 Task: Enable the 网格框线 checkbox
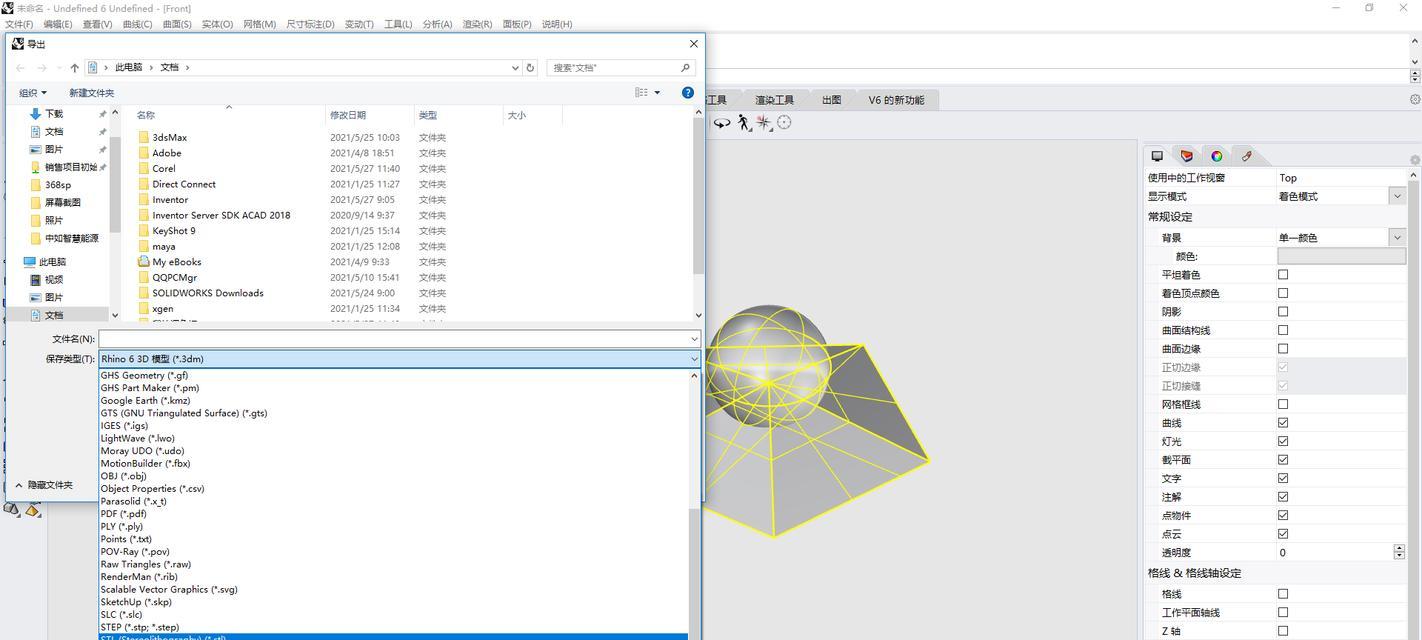[x=1283, y=404]
